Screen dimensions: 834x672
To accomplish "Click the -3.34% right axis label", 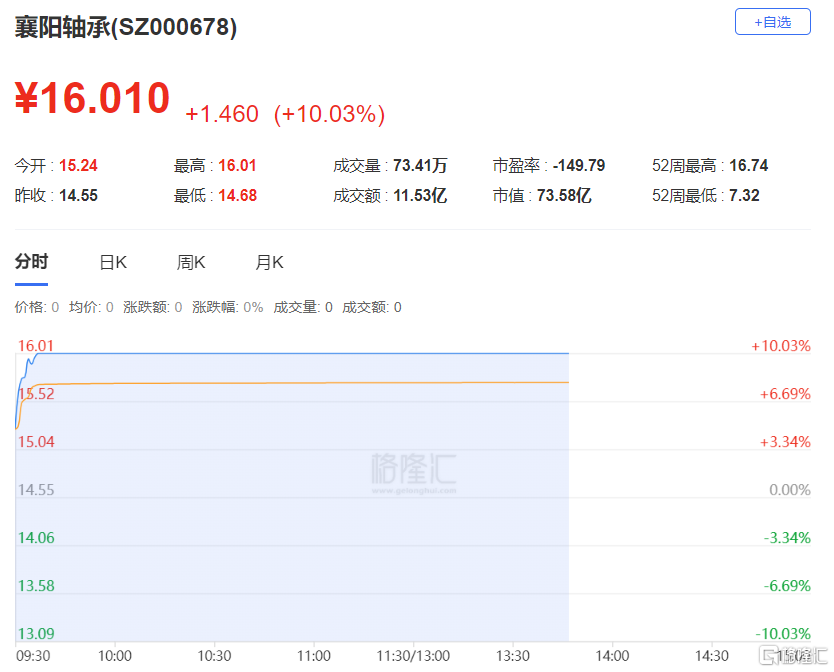I will [x=787, y=537].
